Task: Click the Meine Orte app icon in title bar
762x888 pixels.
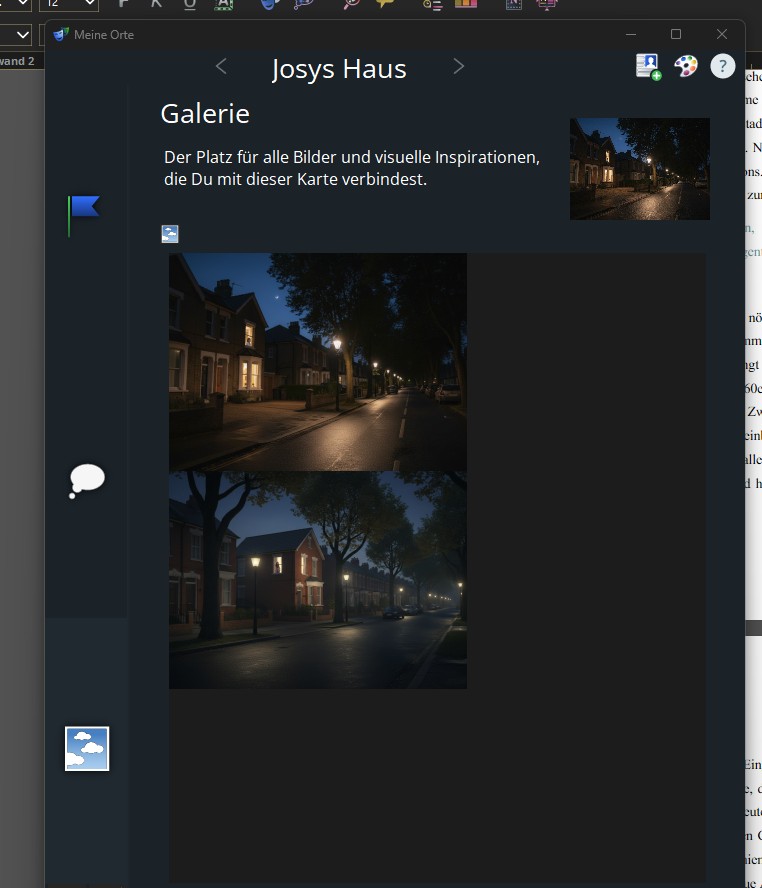Action: [x=61, y=35]
